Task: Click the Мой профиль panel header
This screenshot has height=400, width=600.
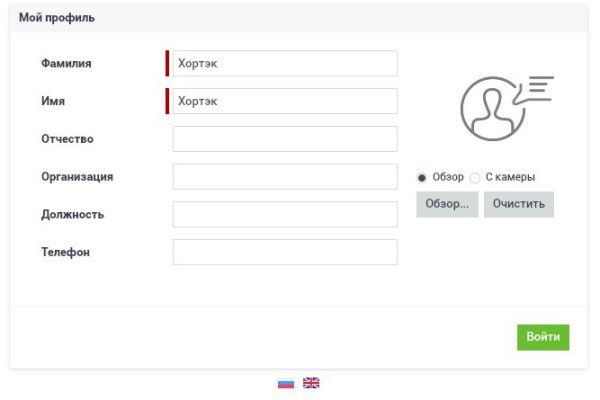Action: pyautogui.click(x=55, y=18)
